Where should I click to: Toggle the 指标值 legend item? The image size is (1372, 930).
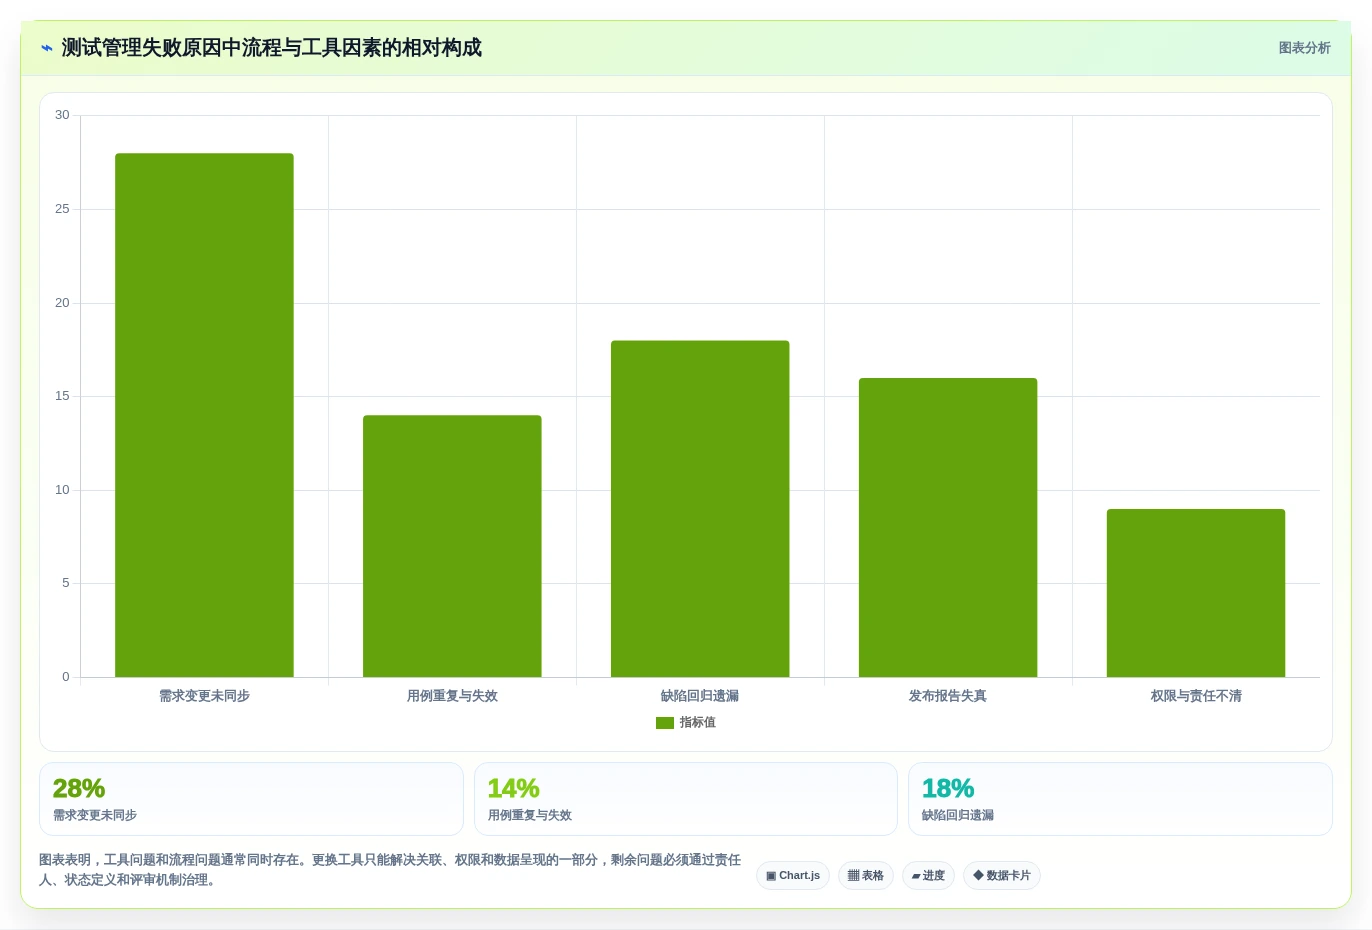[686, 722]
